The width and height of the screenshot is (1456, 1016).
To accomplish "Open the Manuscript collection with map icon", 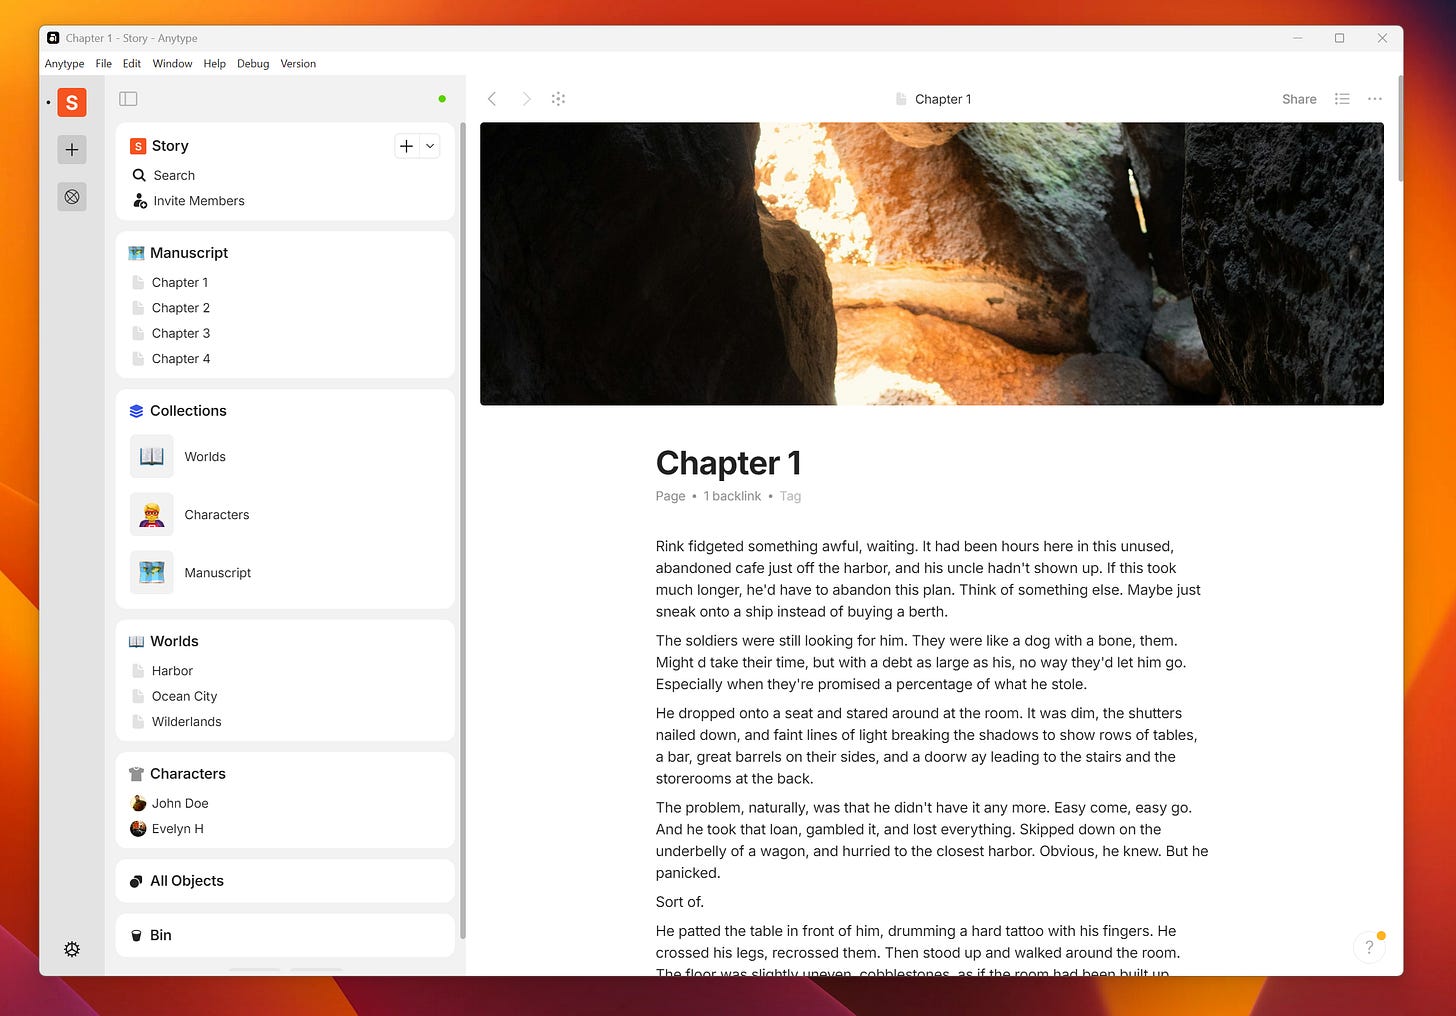I will tap(285, 573).
